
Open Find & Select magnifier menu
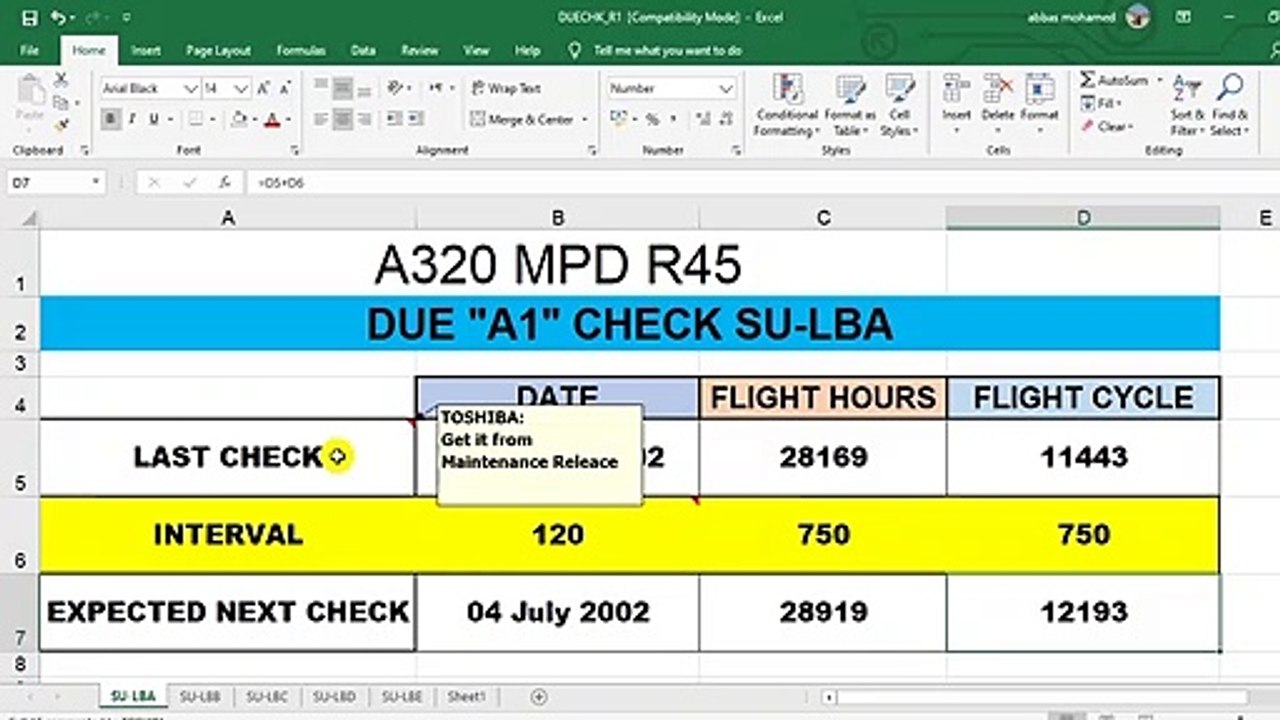[x=1229, y=105]
